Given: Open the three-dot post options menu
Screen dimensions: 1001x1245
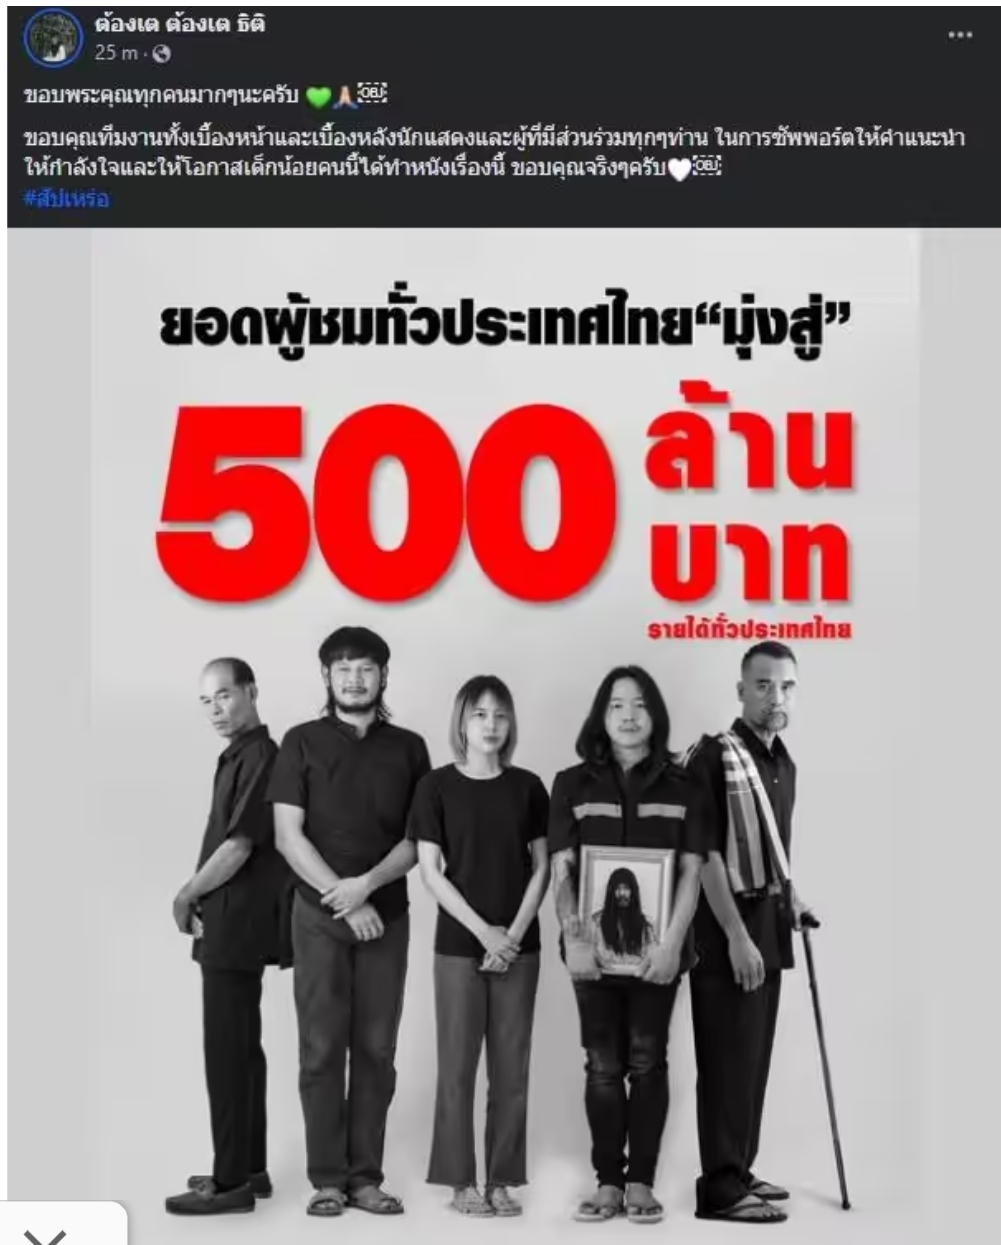Looking at the screenshot, I should [x=961, y=35].
